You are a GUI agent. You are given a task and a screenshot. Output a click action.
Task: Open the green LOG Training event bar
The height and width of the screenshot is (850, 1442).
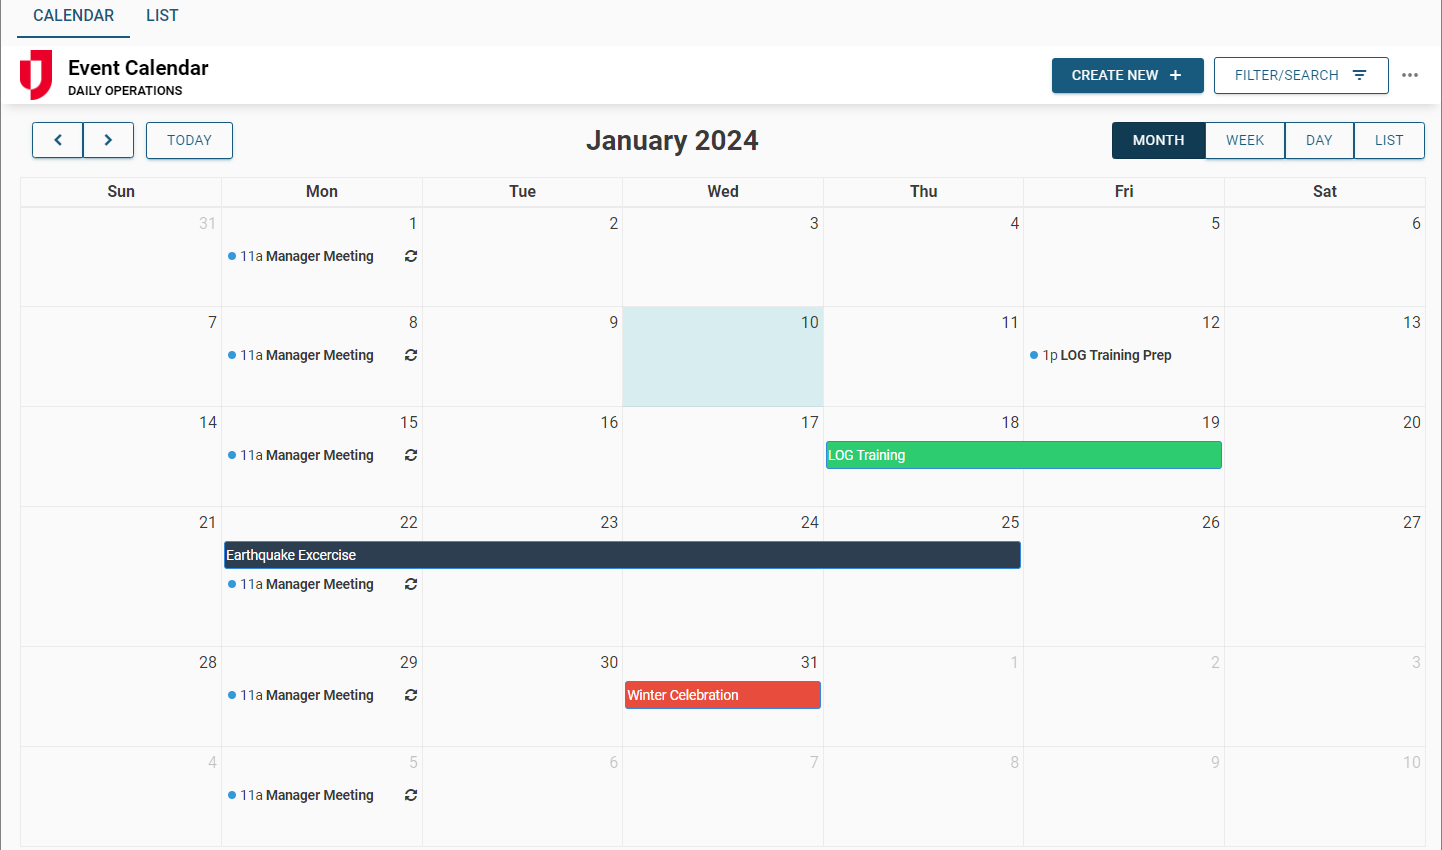point(1023,455)
